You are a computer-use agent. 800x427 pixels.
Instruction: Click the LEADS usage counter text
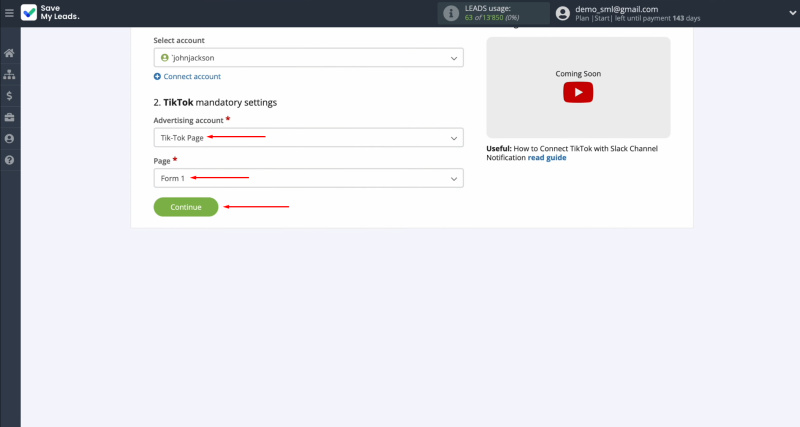click(x=492, y=17)
